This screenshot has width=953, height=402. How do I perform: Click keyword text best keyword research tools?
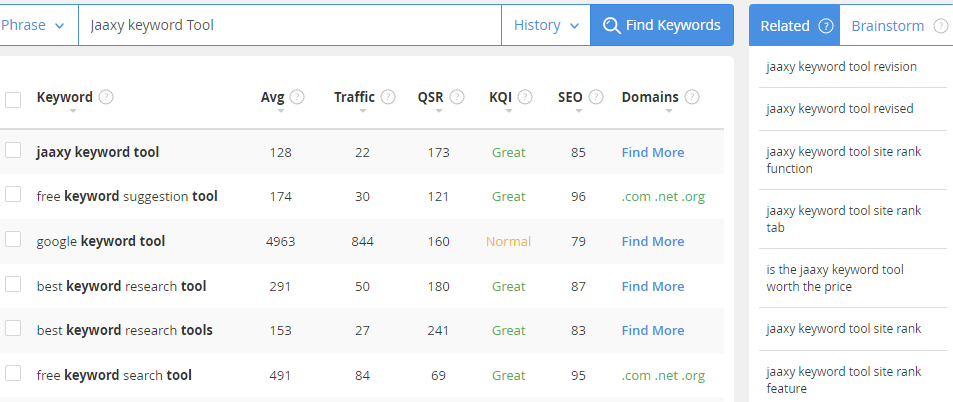pos(125,330)
